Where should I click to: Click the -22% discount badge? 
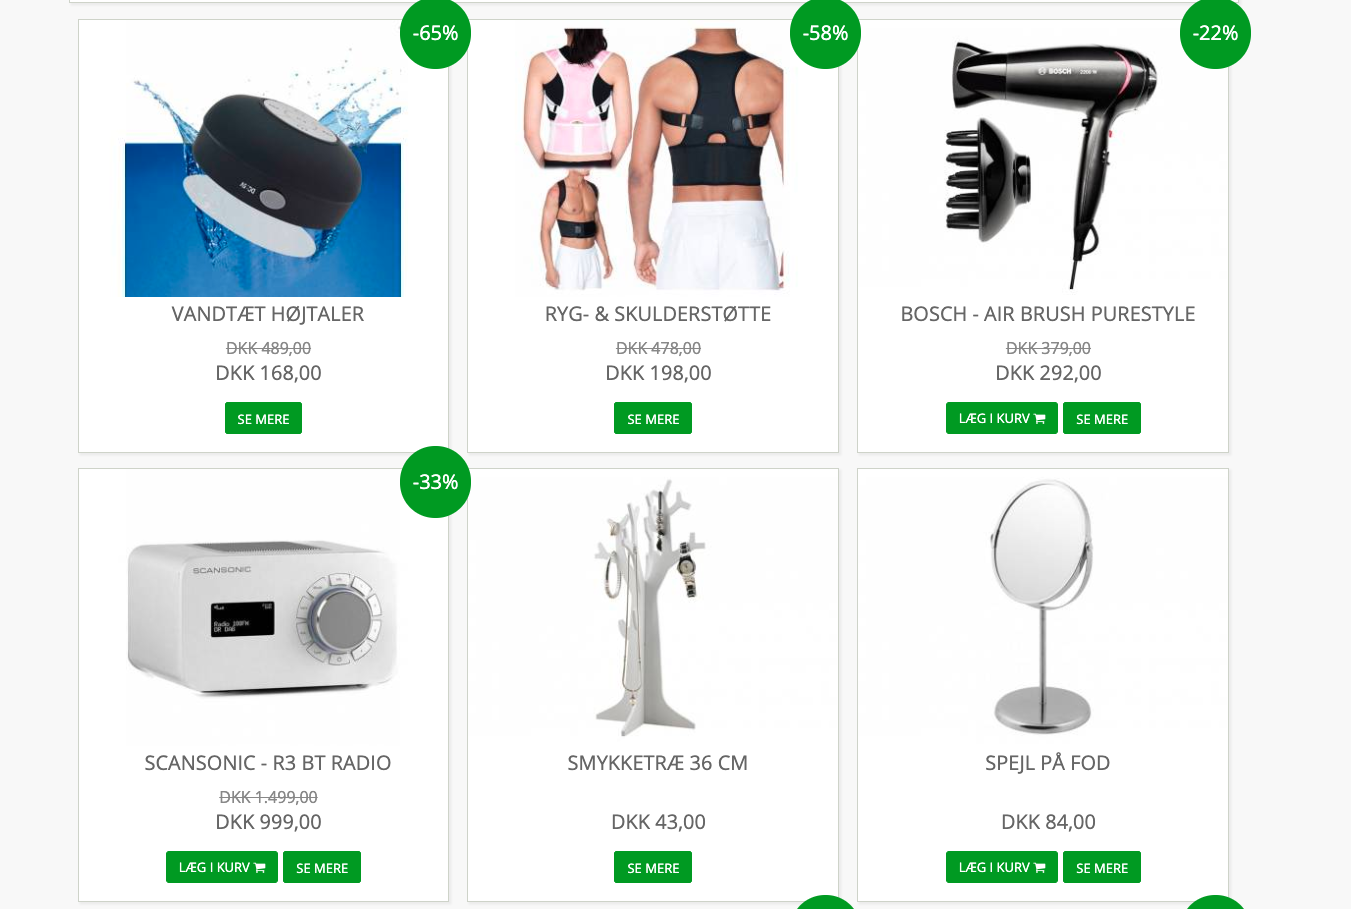tap(1215, 34)
